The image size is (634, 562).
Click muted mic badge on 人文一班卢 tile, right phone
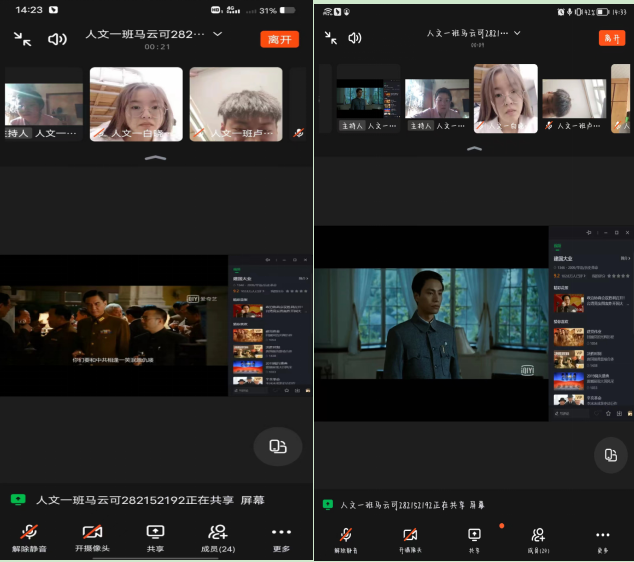tap(549, 126)
